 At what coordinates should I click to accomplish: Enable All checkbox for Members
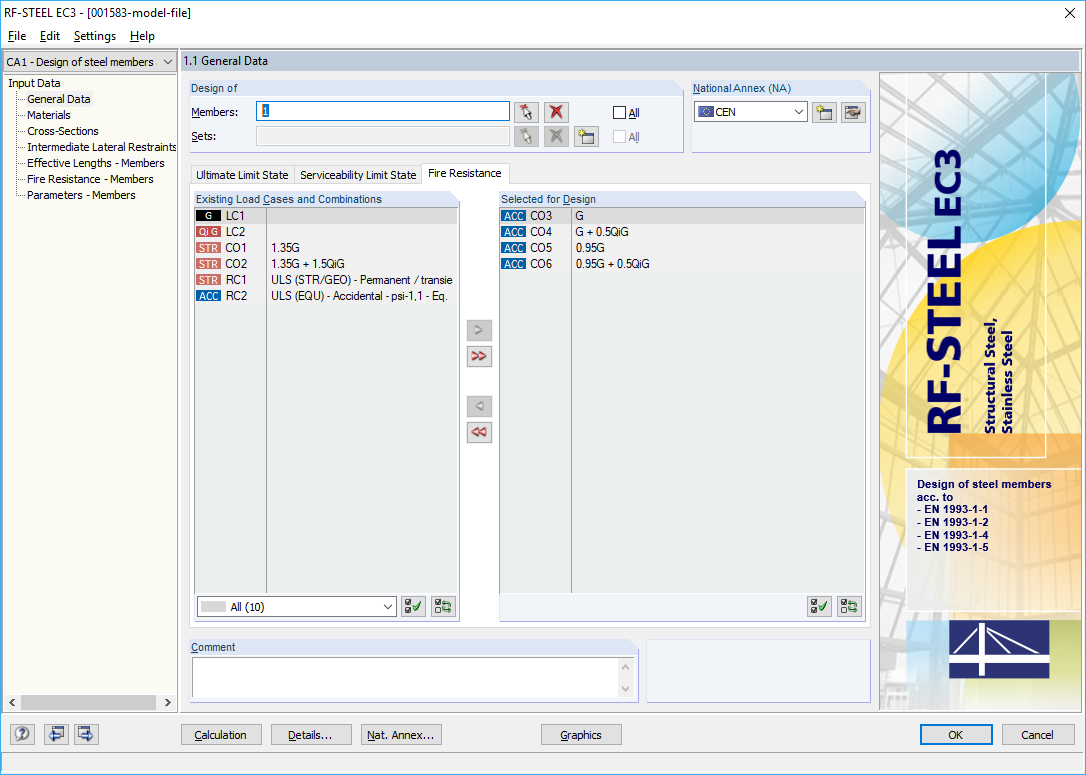[x=619, y=113]
